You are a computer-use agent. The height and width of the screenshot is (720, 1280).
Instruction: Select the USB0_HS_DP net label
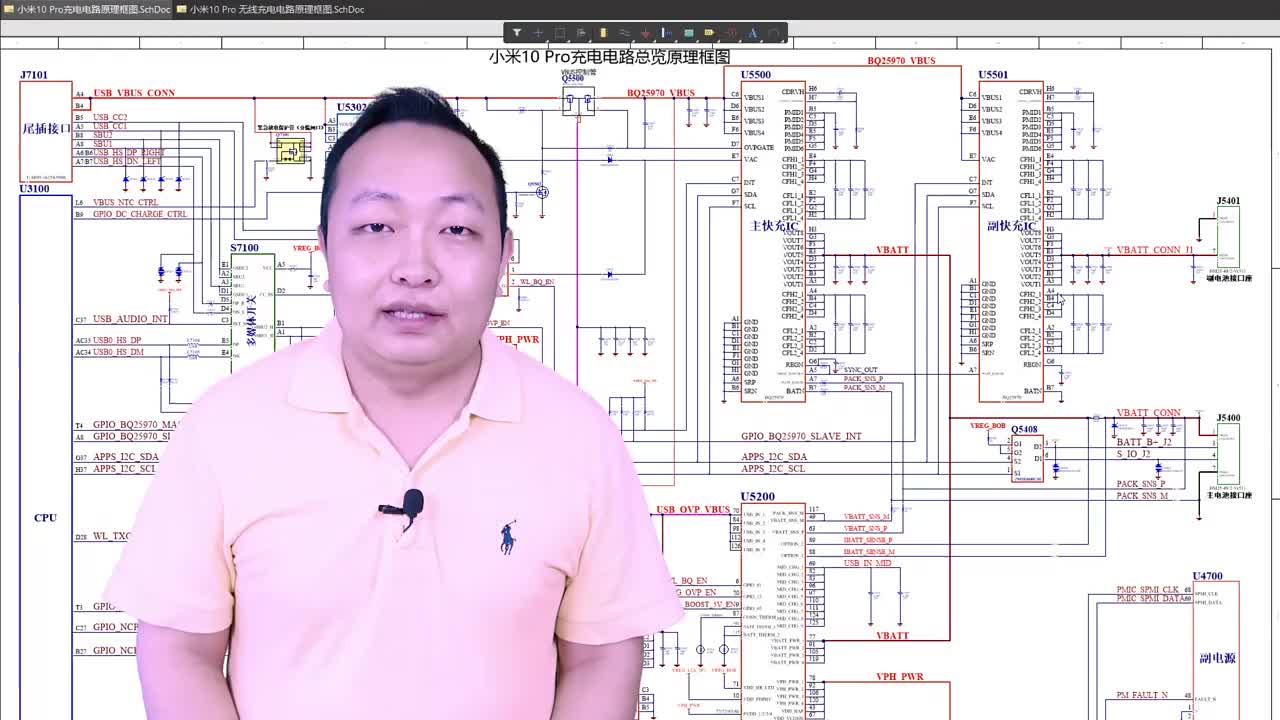[x=118, y=340]
